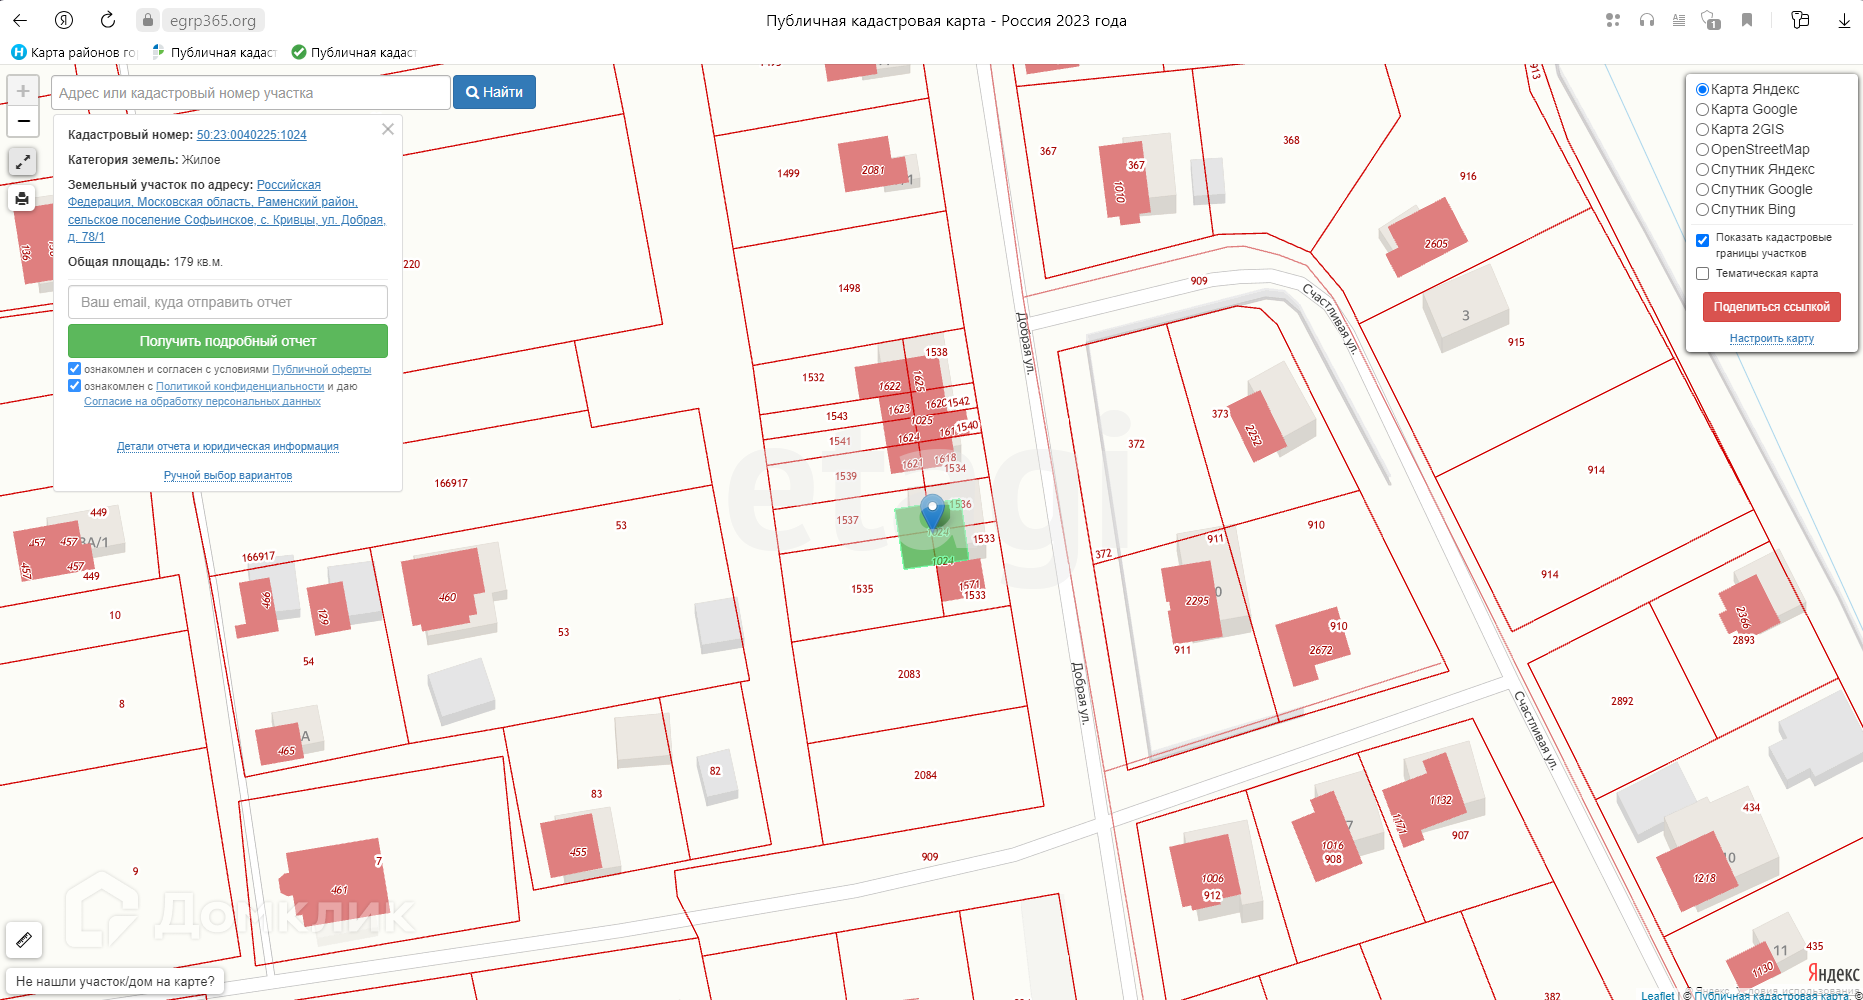
Task: Select Карта Яндекс base map
Action: [1702, 89]
